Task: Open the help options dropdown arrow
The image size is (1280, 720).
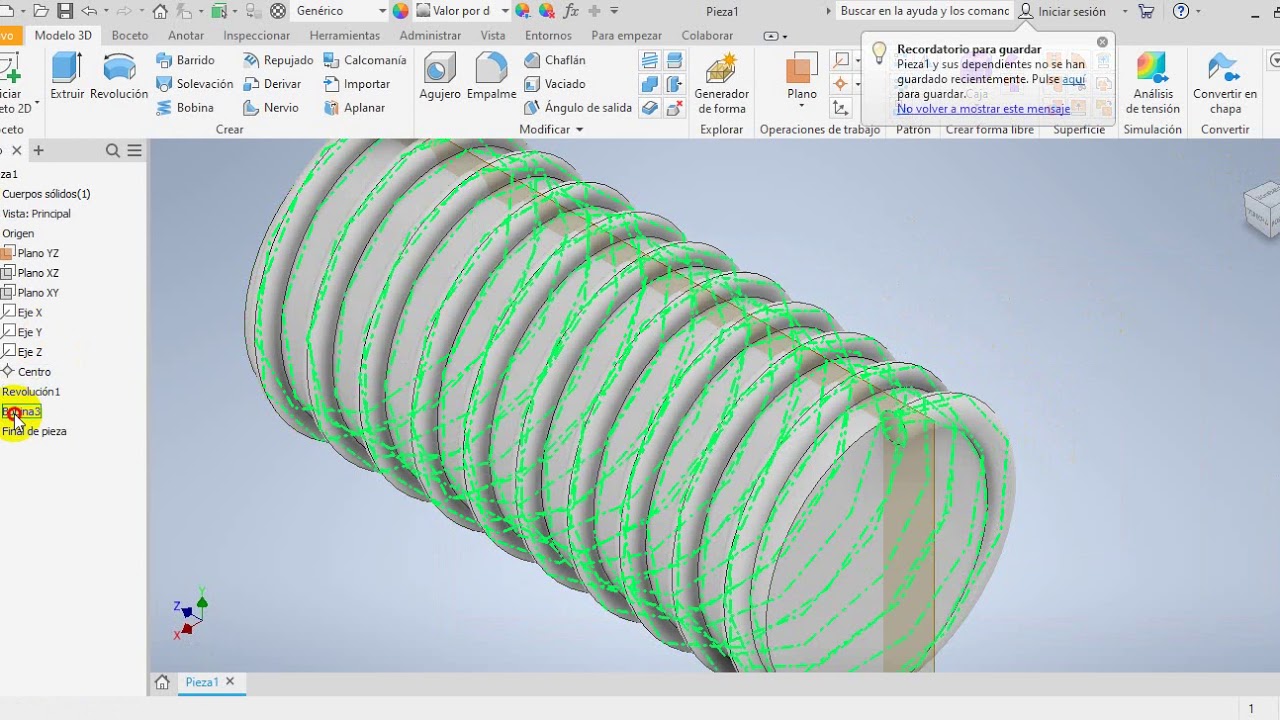Action: pyautogui.click(x=1199, y=11)
